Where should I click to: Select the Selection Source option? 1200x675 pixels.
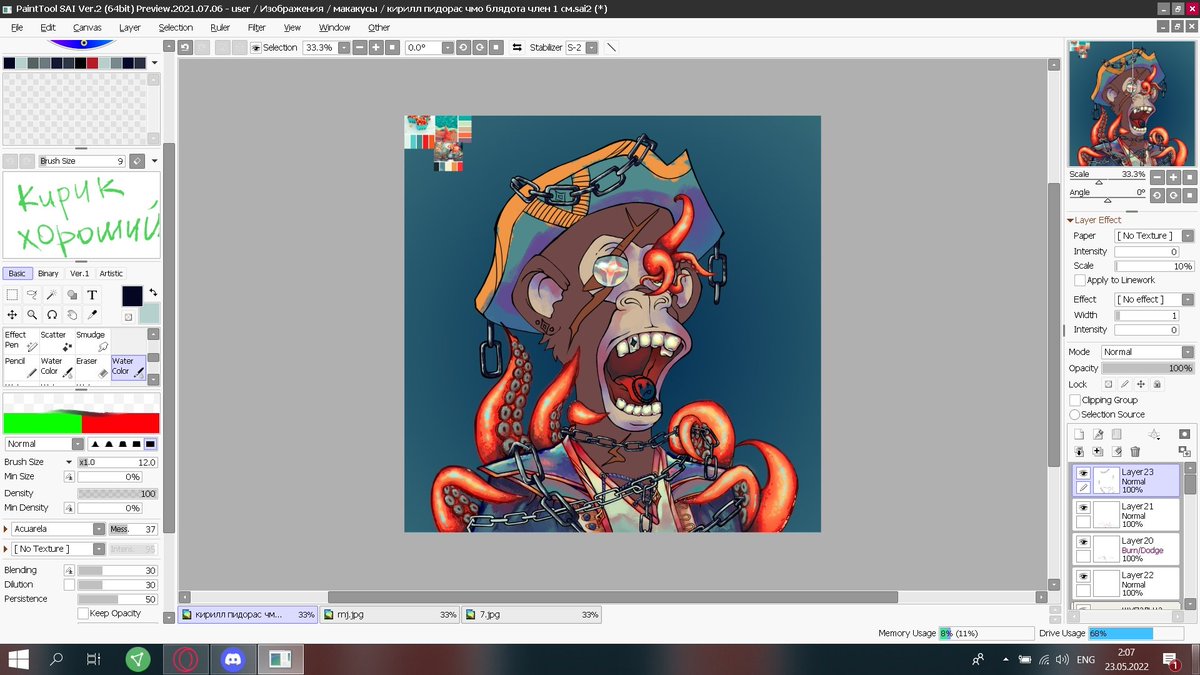click(1075, 414)
